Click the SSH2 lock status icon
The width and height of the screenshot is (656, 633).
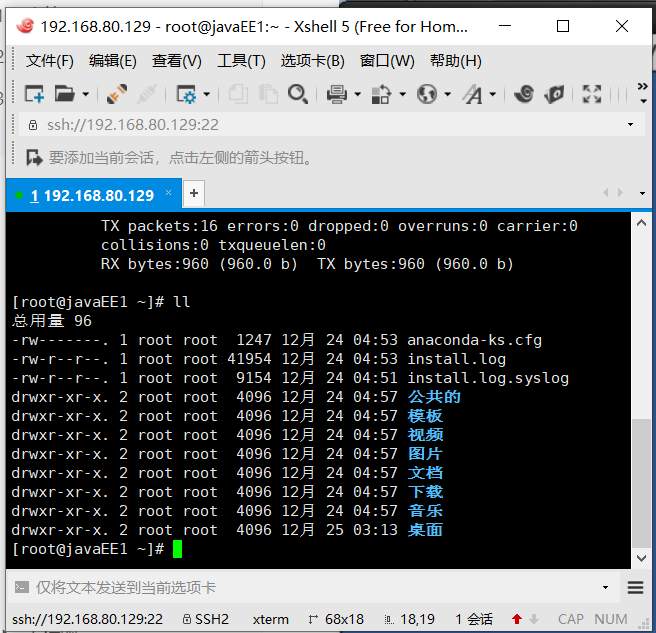[x=187, y=619]
